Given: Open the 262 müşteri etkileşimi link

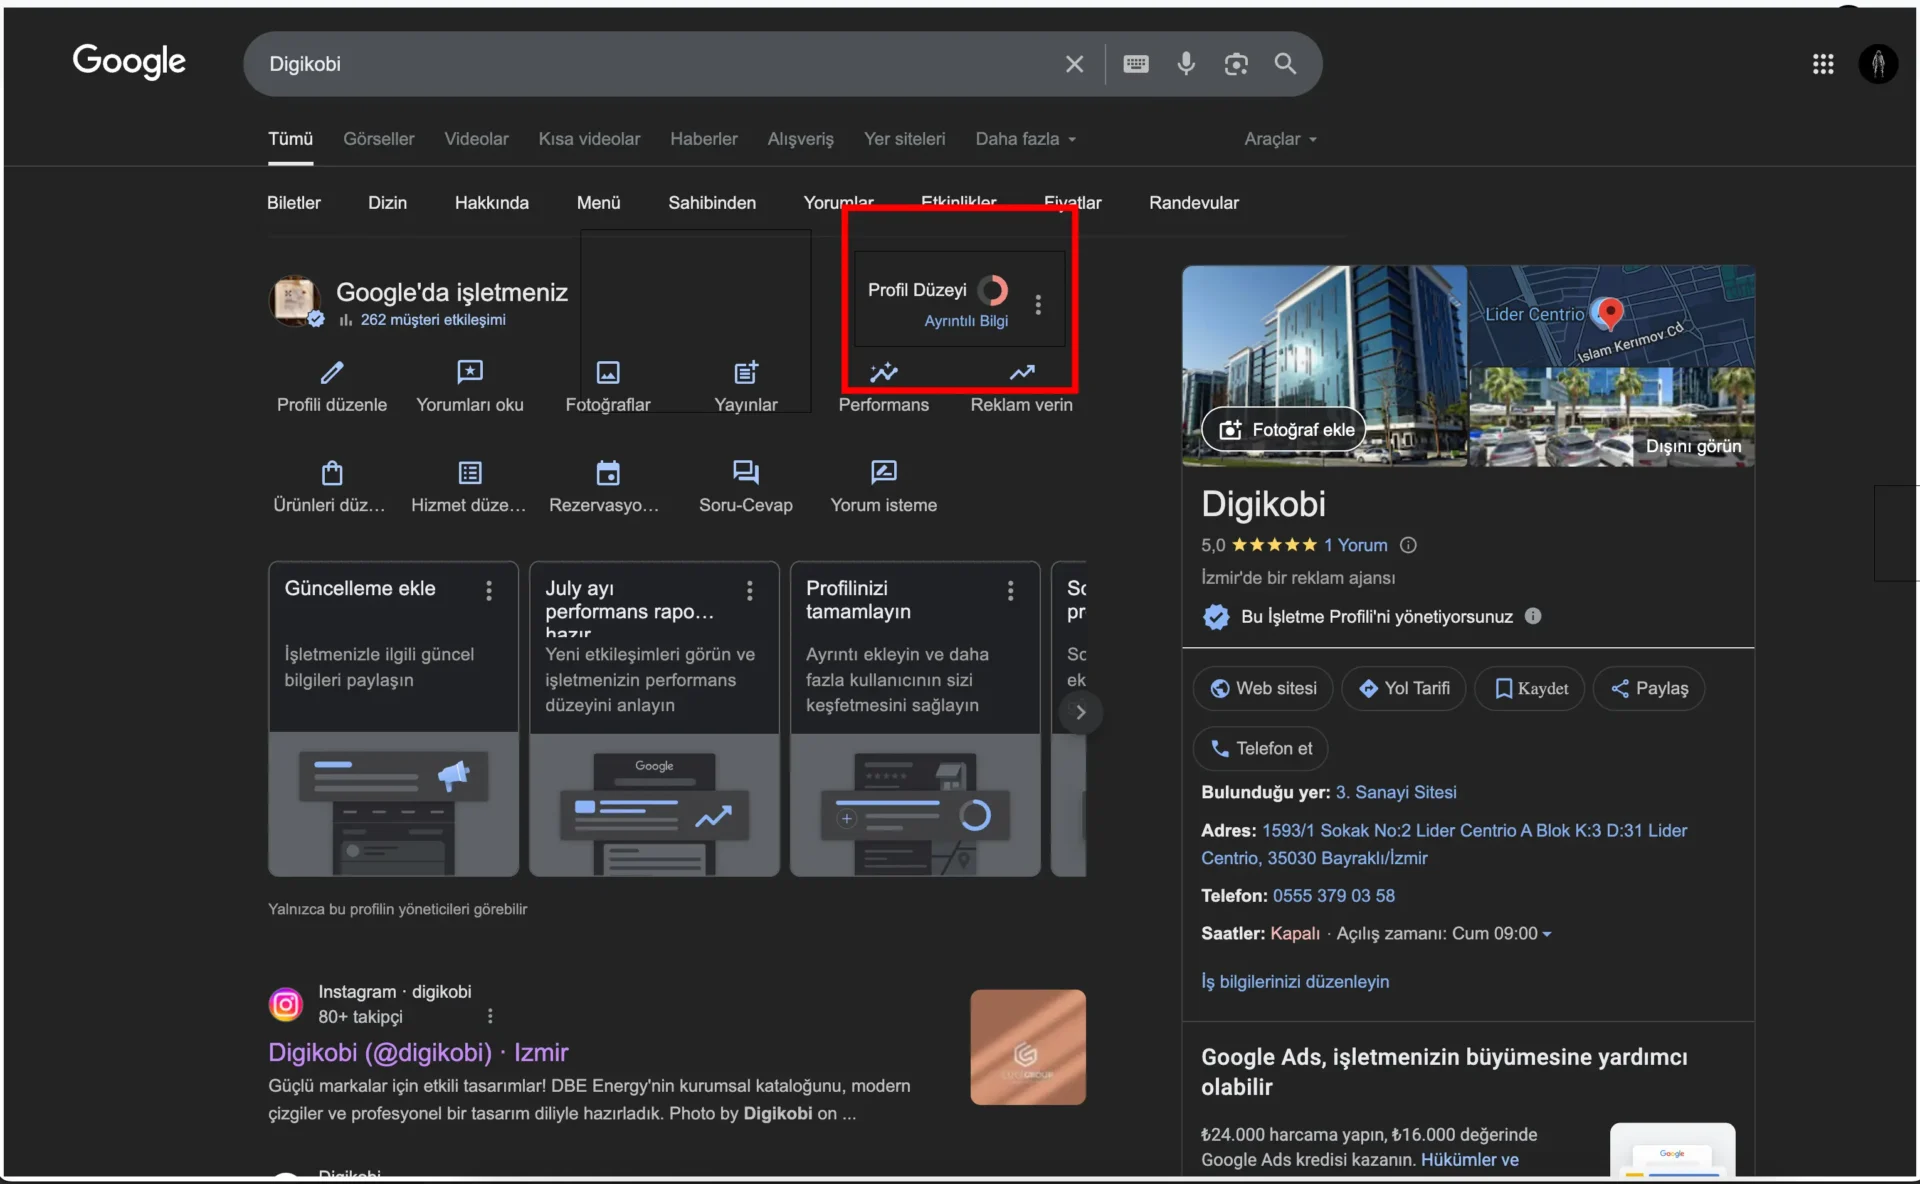Looking at the screenshot, I should pos(433,320).
